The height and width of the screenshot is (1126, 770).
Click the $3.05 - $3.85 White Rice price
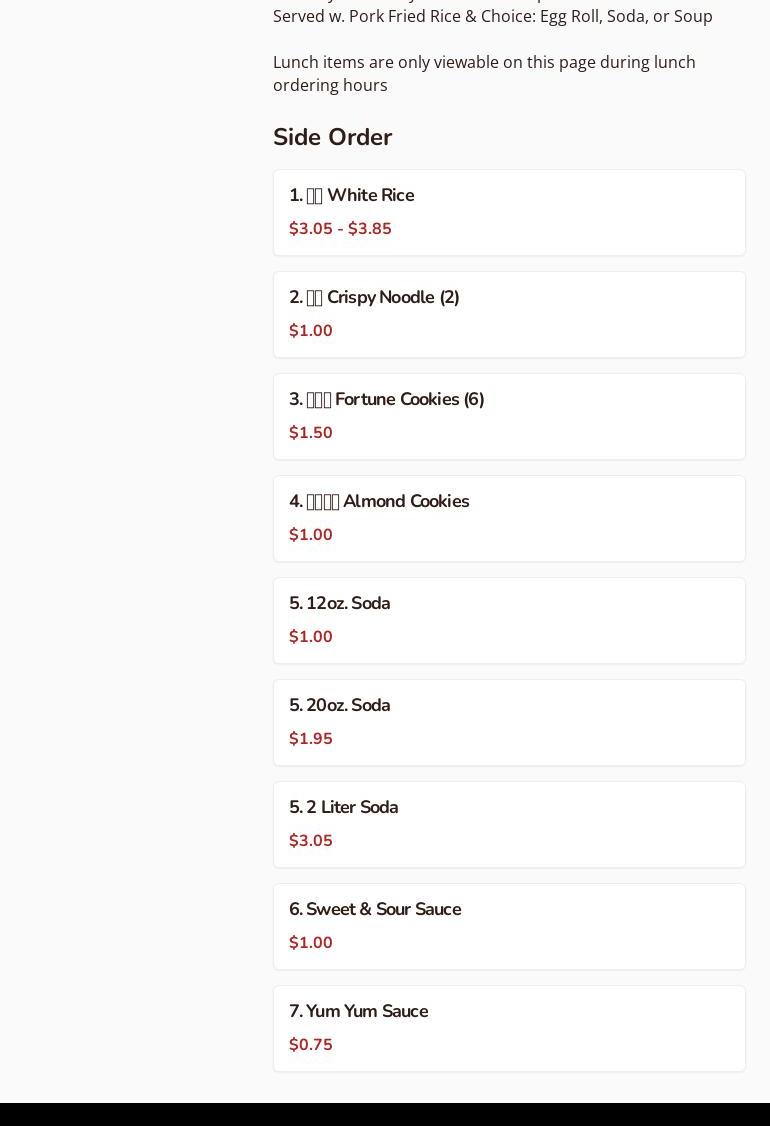tap(340, 229)
